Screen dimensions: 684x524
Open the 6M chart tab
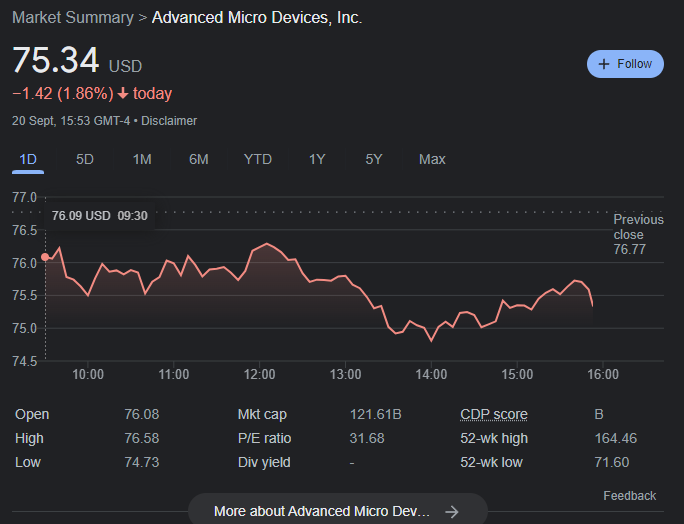pos(198,159)
